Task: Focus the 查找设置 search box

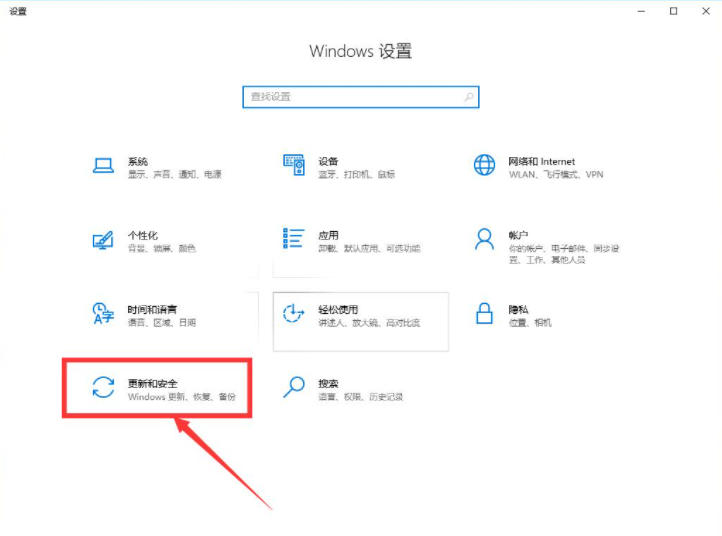Action: [352, 97]
